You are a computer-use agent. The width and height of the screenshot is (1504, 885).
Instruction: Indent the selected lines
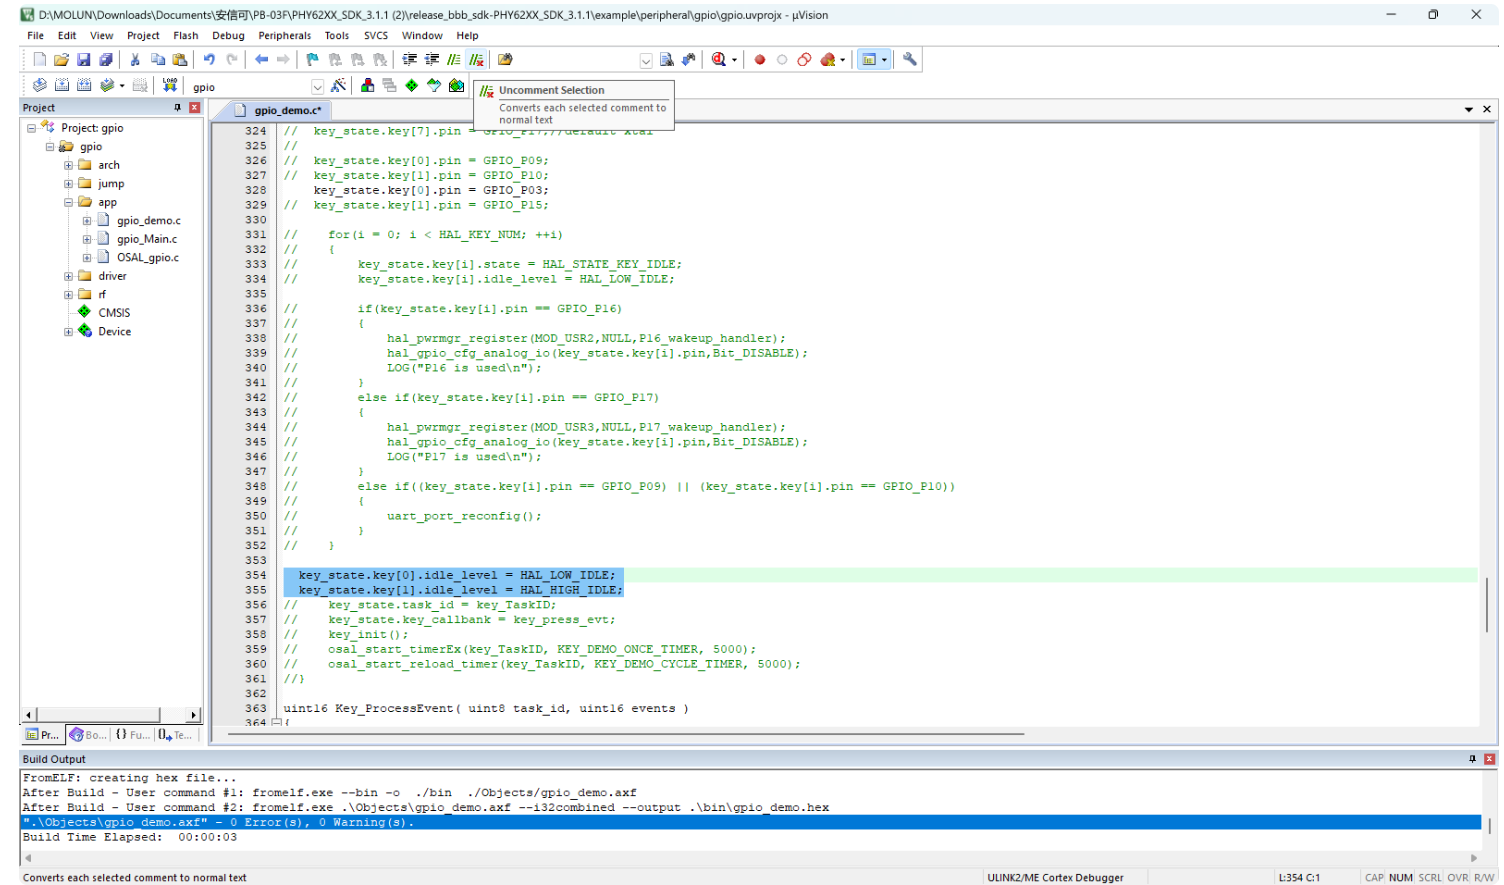tap(410, 60)
